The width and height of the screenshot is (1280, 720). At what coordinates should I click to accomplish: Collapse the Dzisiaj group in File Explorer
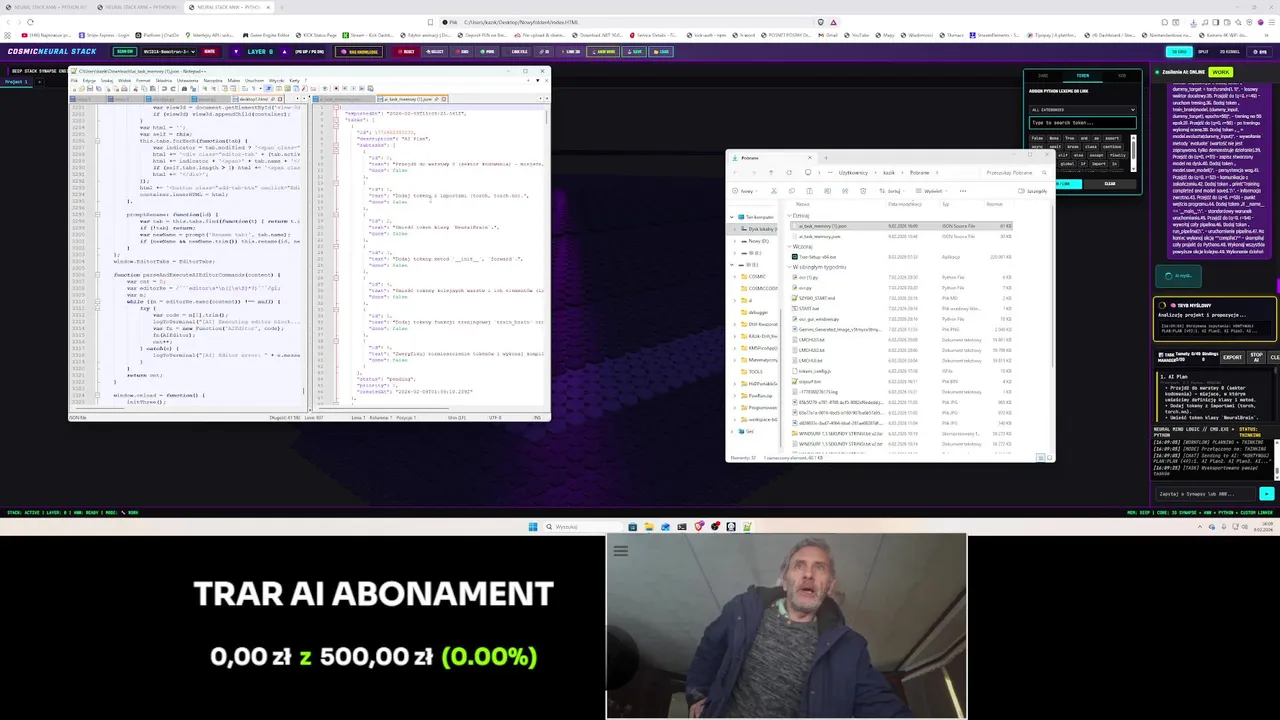[790, 215]
